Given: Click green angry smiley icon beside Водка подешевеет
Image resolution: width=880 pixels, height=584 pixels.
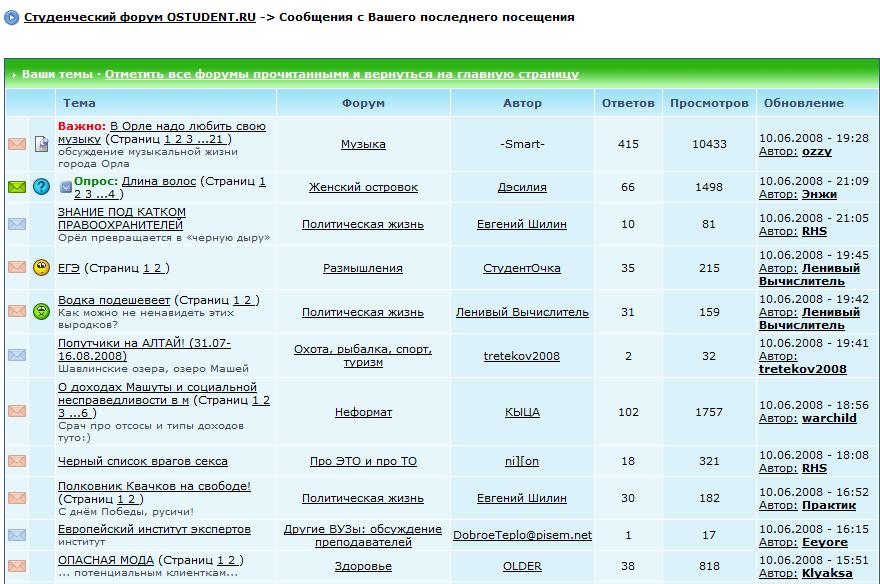Looking at the screenshot, I should coord(42,311).
